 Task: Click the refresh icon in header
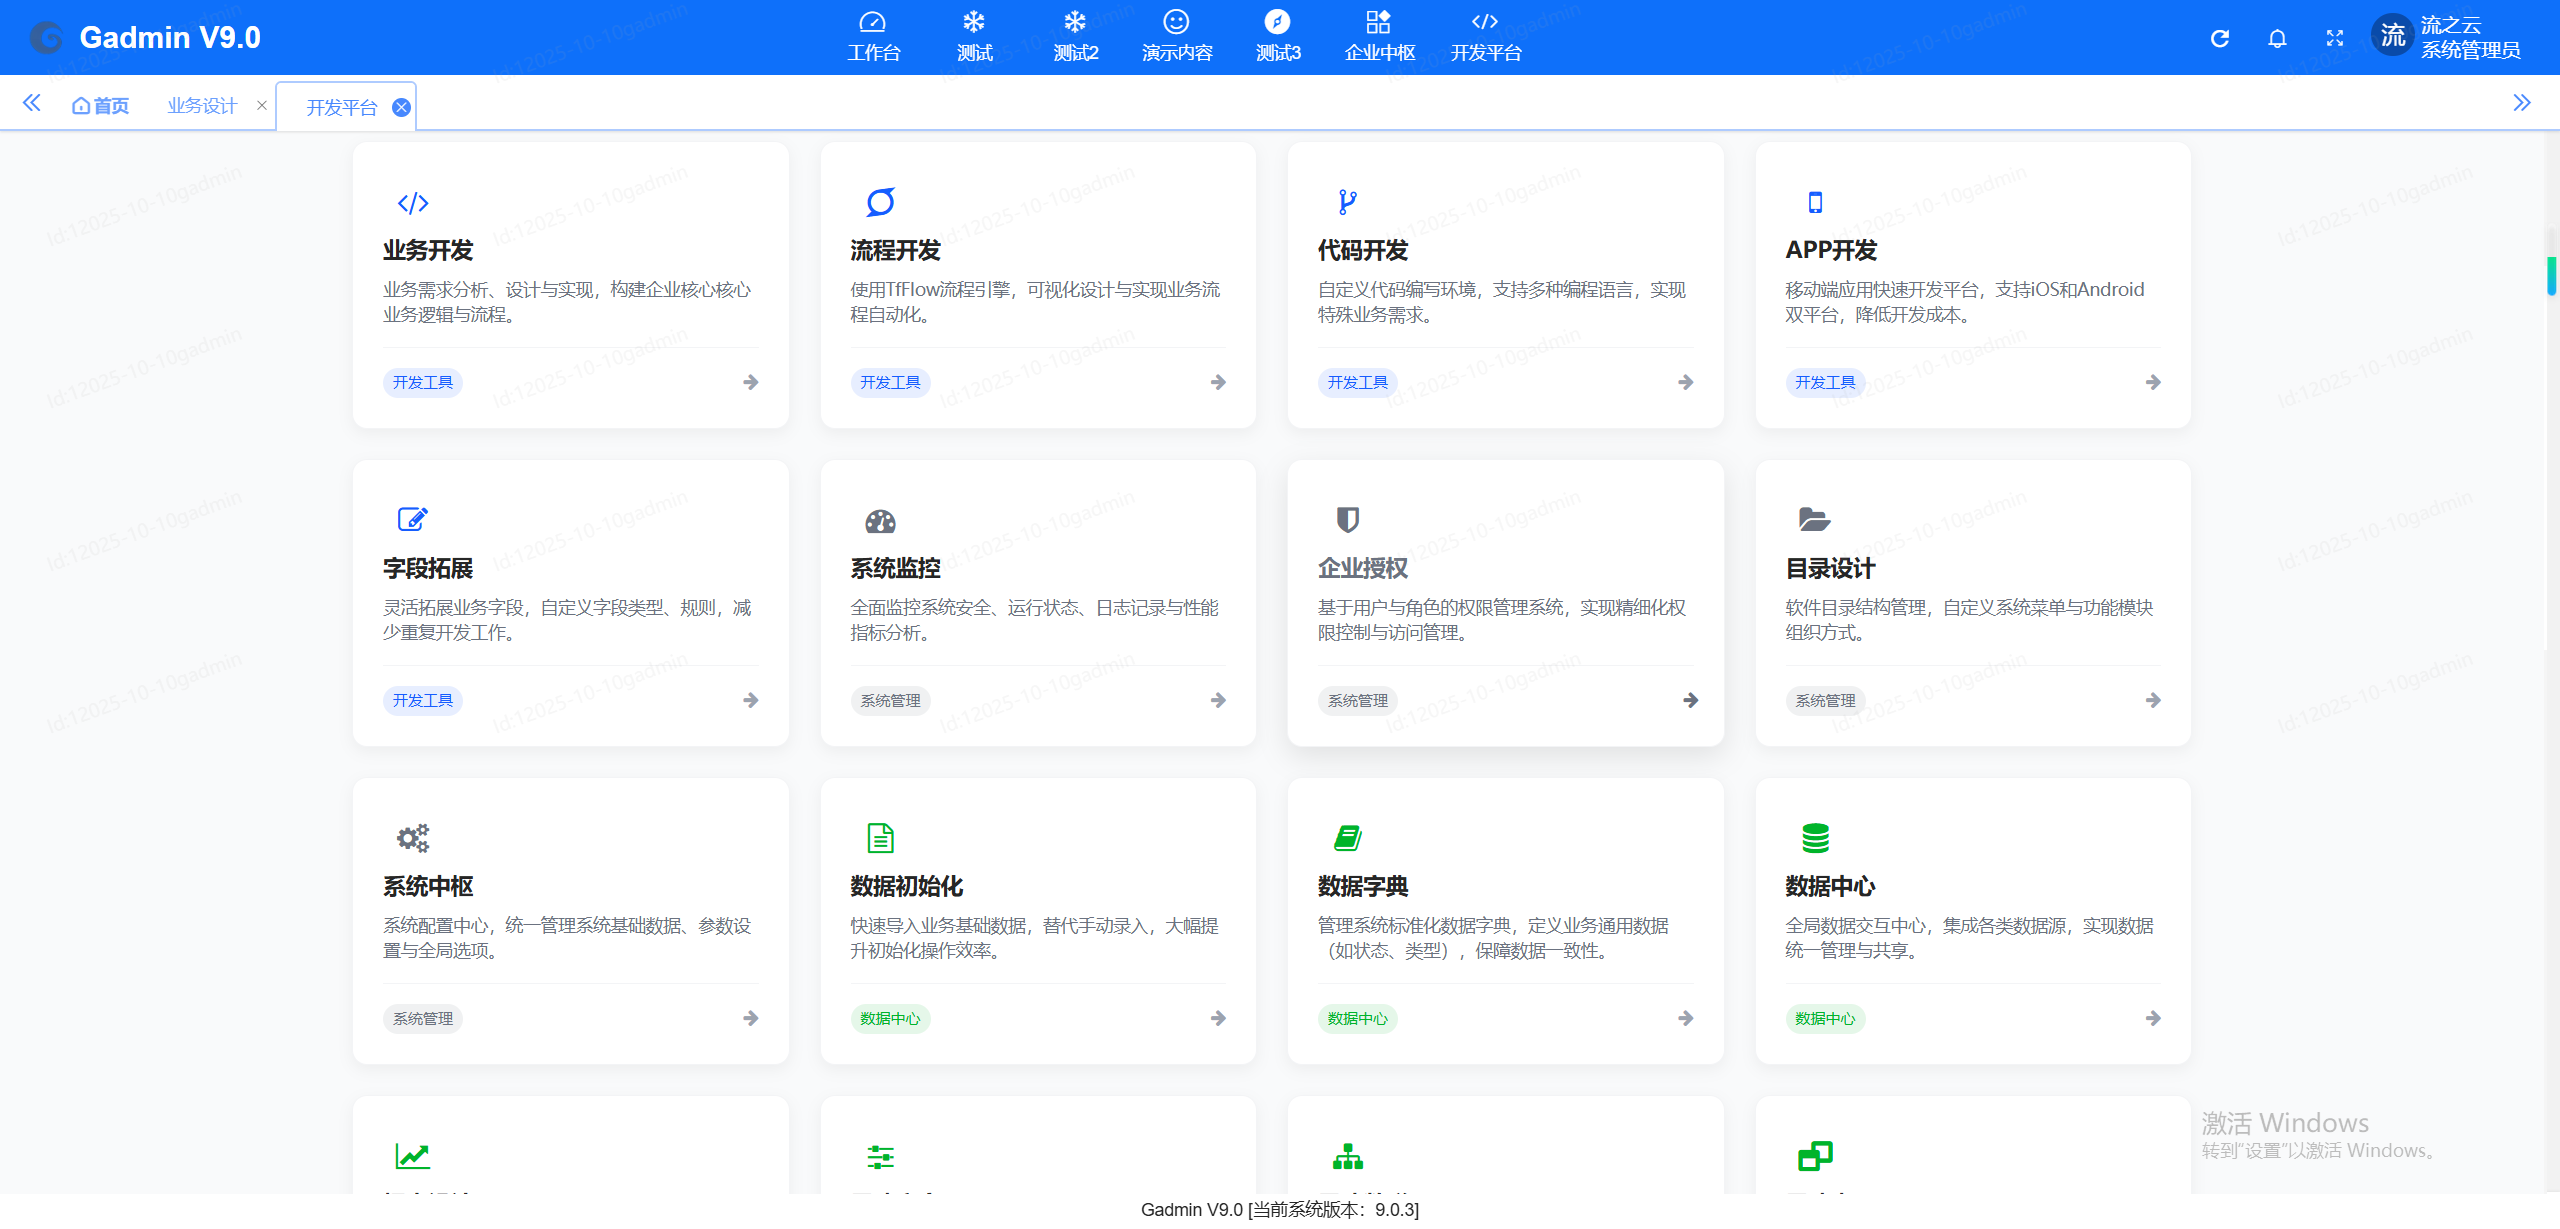pyautogui.click(x=2219, y=38)
